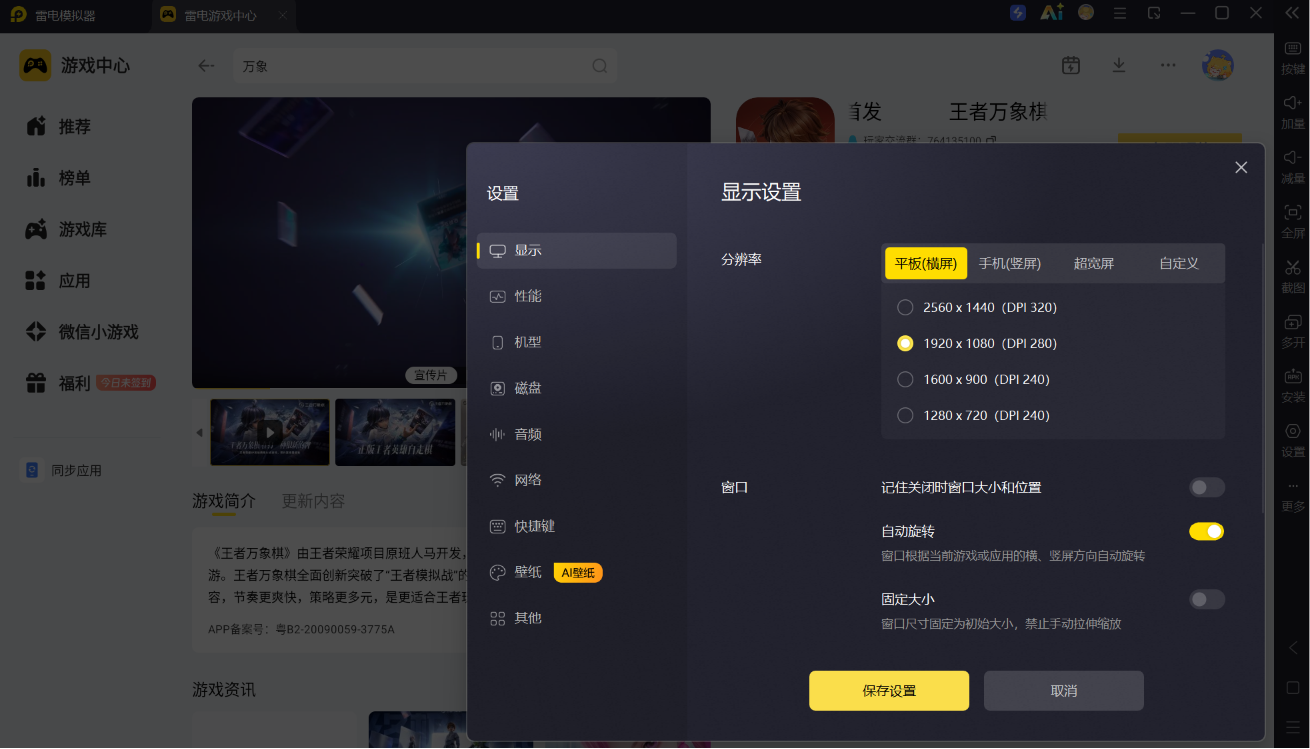
Task: Click the Android home square in right toolbar
Action: tap(1293, 688)
